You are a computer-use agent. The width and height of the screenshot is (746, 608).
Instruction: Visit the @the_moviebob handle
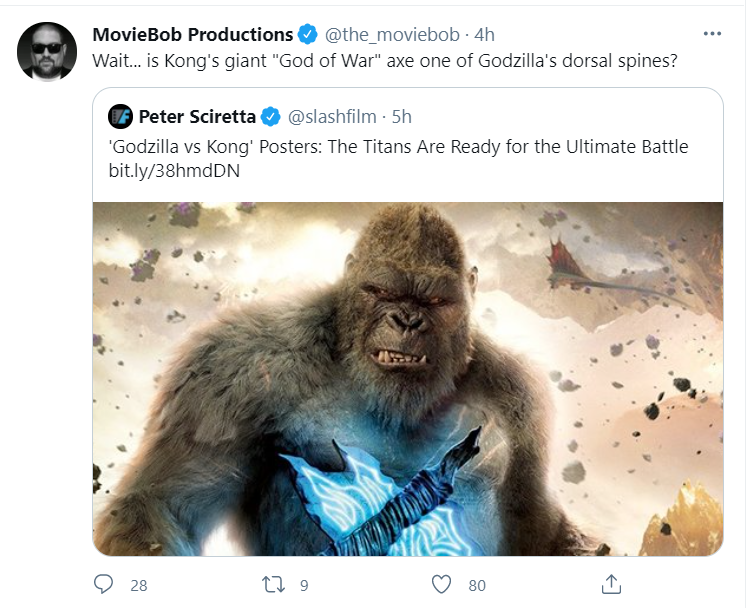[392, 35]
